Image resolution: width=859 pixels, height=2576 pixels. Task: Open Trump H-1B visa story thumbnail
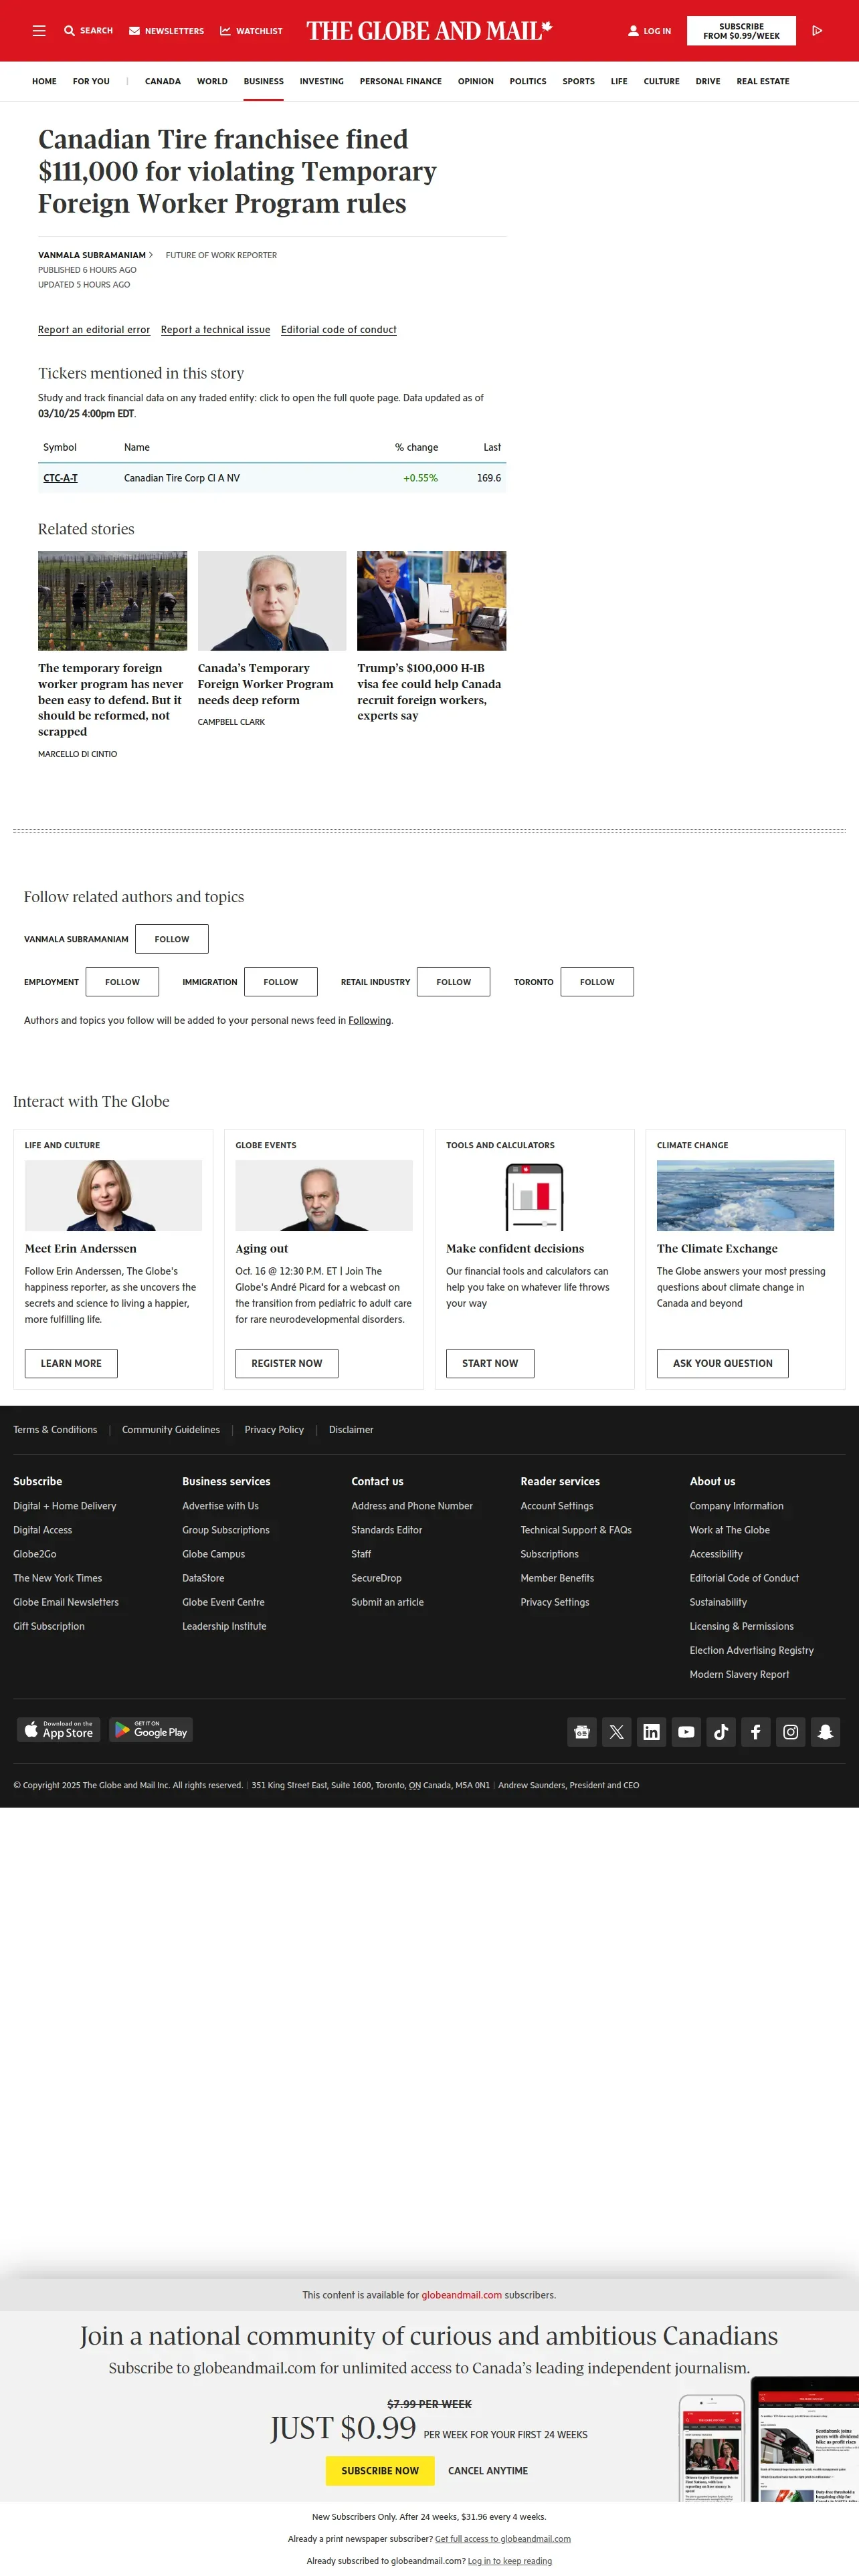(x=432, y=601)
